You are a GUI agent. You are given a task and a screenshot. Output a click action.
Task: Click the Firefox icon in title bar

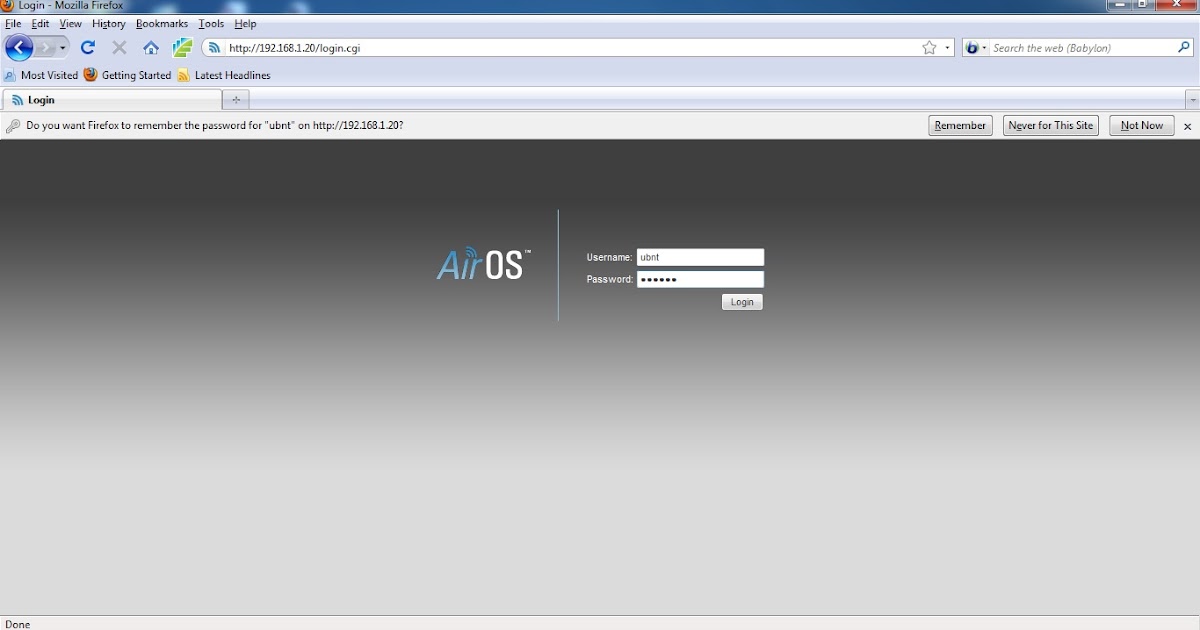8,5
